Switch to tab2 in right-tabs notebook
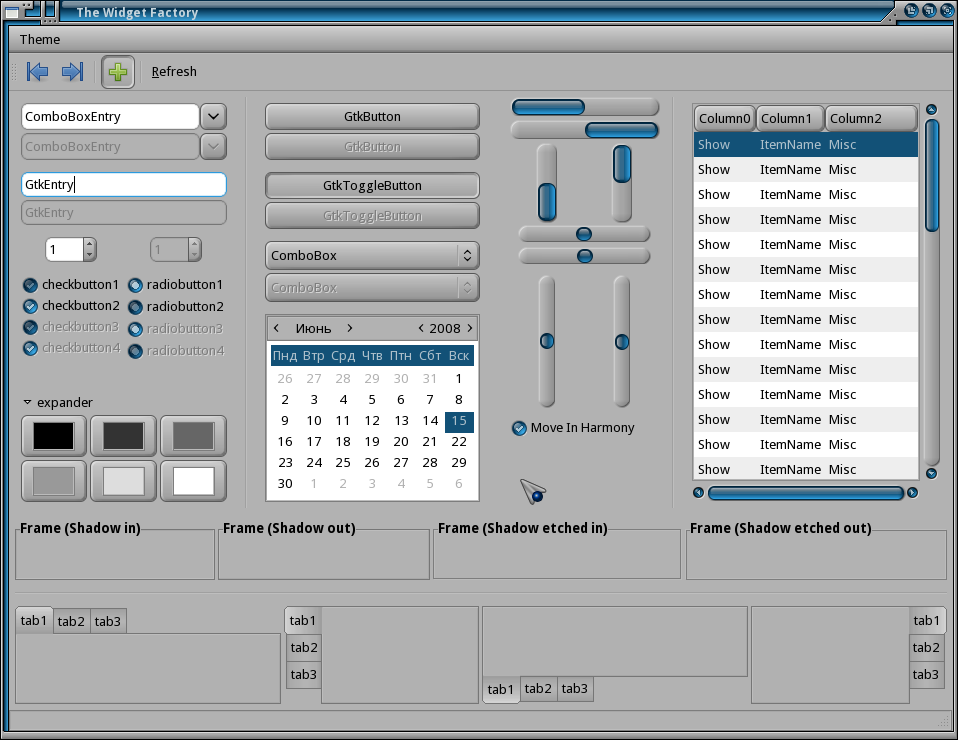The height and width of the screenshot is (740, 958). click(926, 648)
